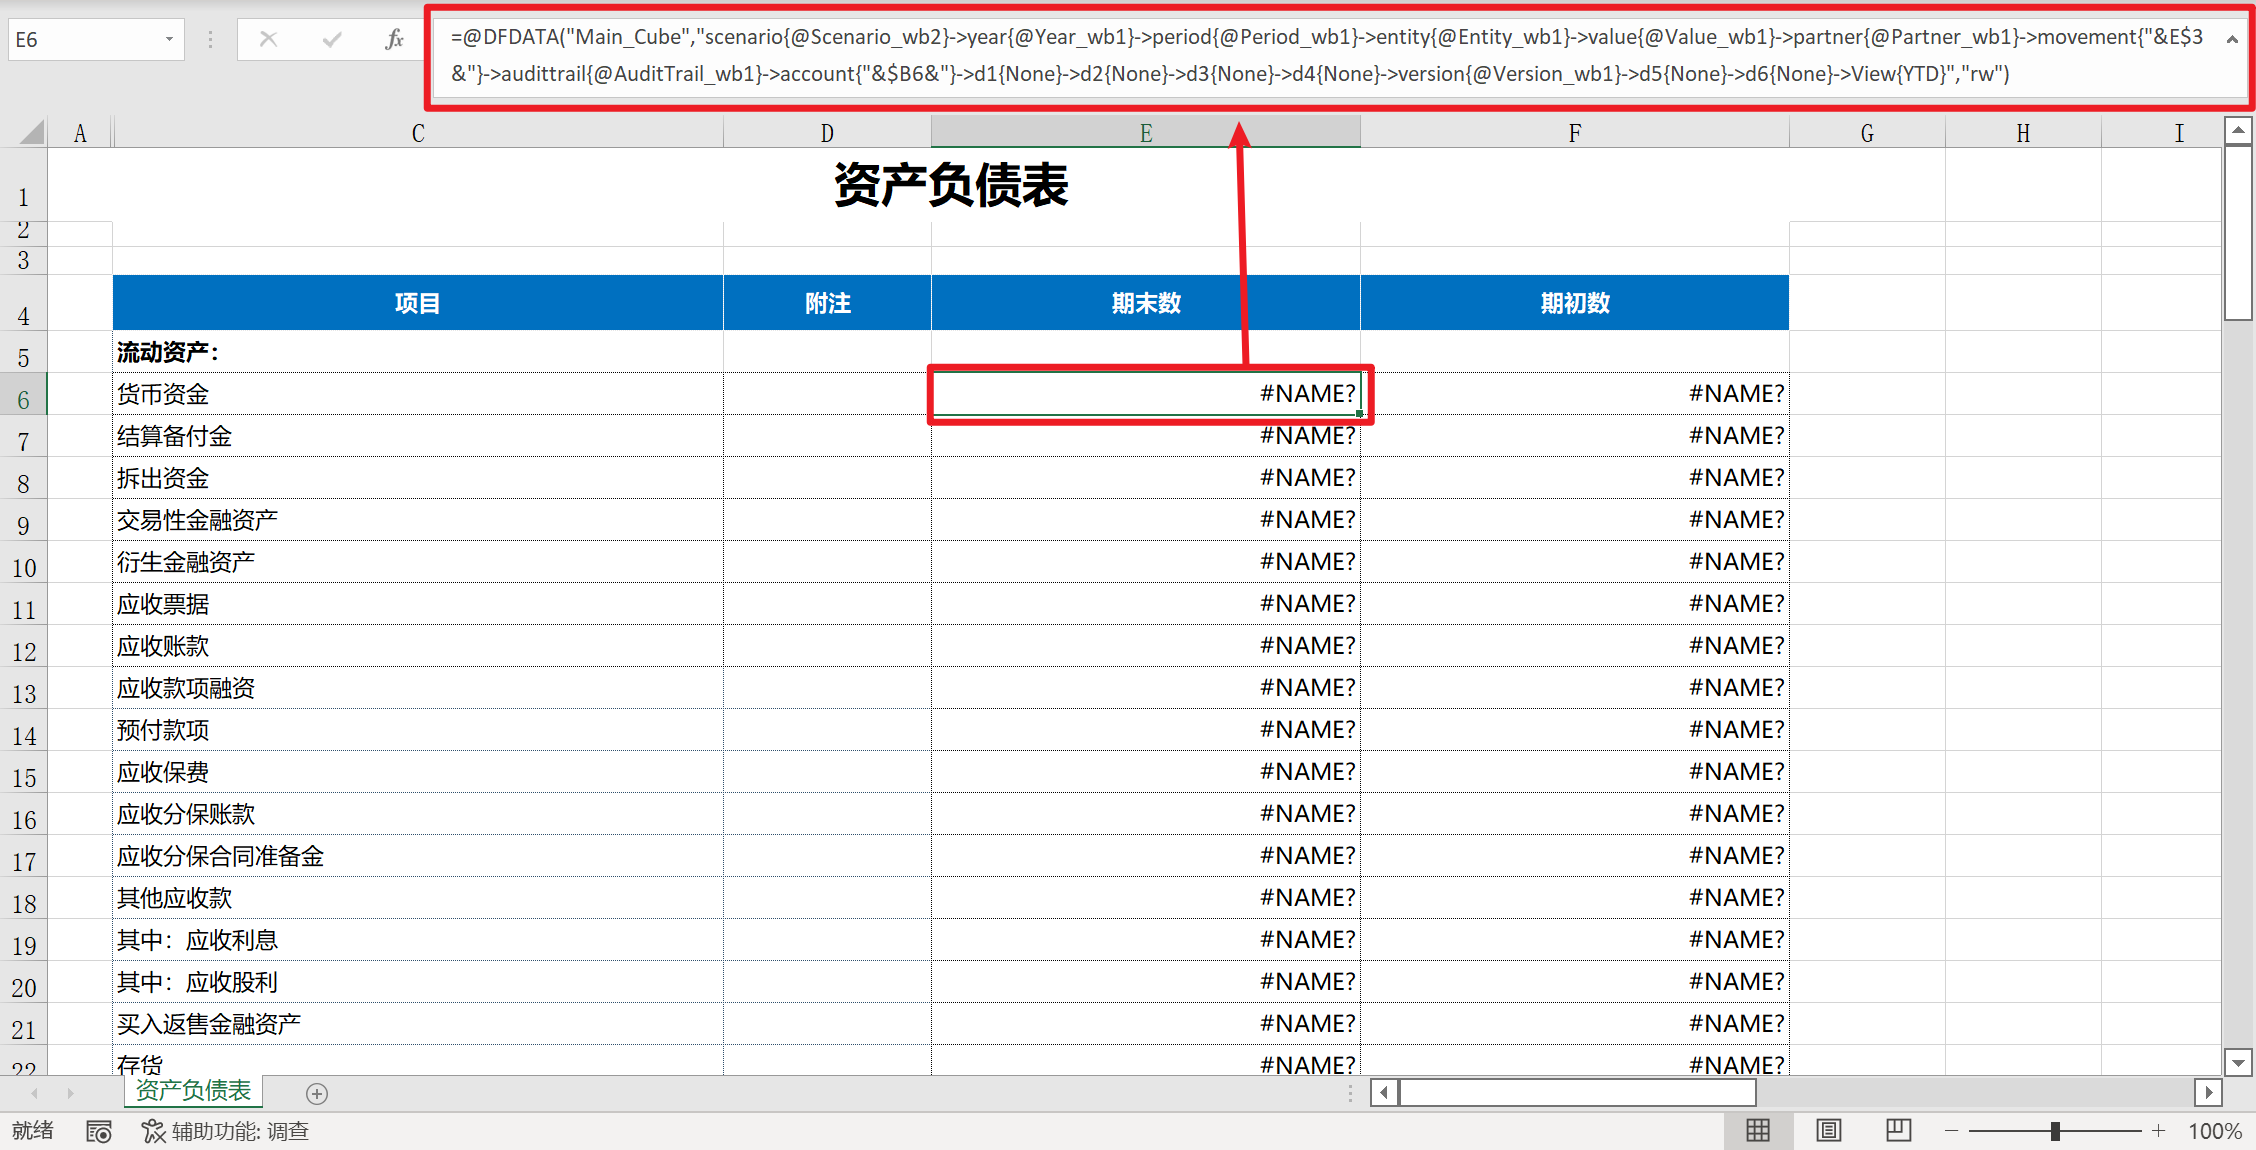Switch to Page Layout view icon
2256x1150 pixels.
(x=1828, y=1130)
